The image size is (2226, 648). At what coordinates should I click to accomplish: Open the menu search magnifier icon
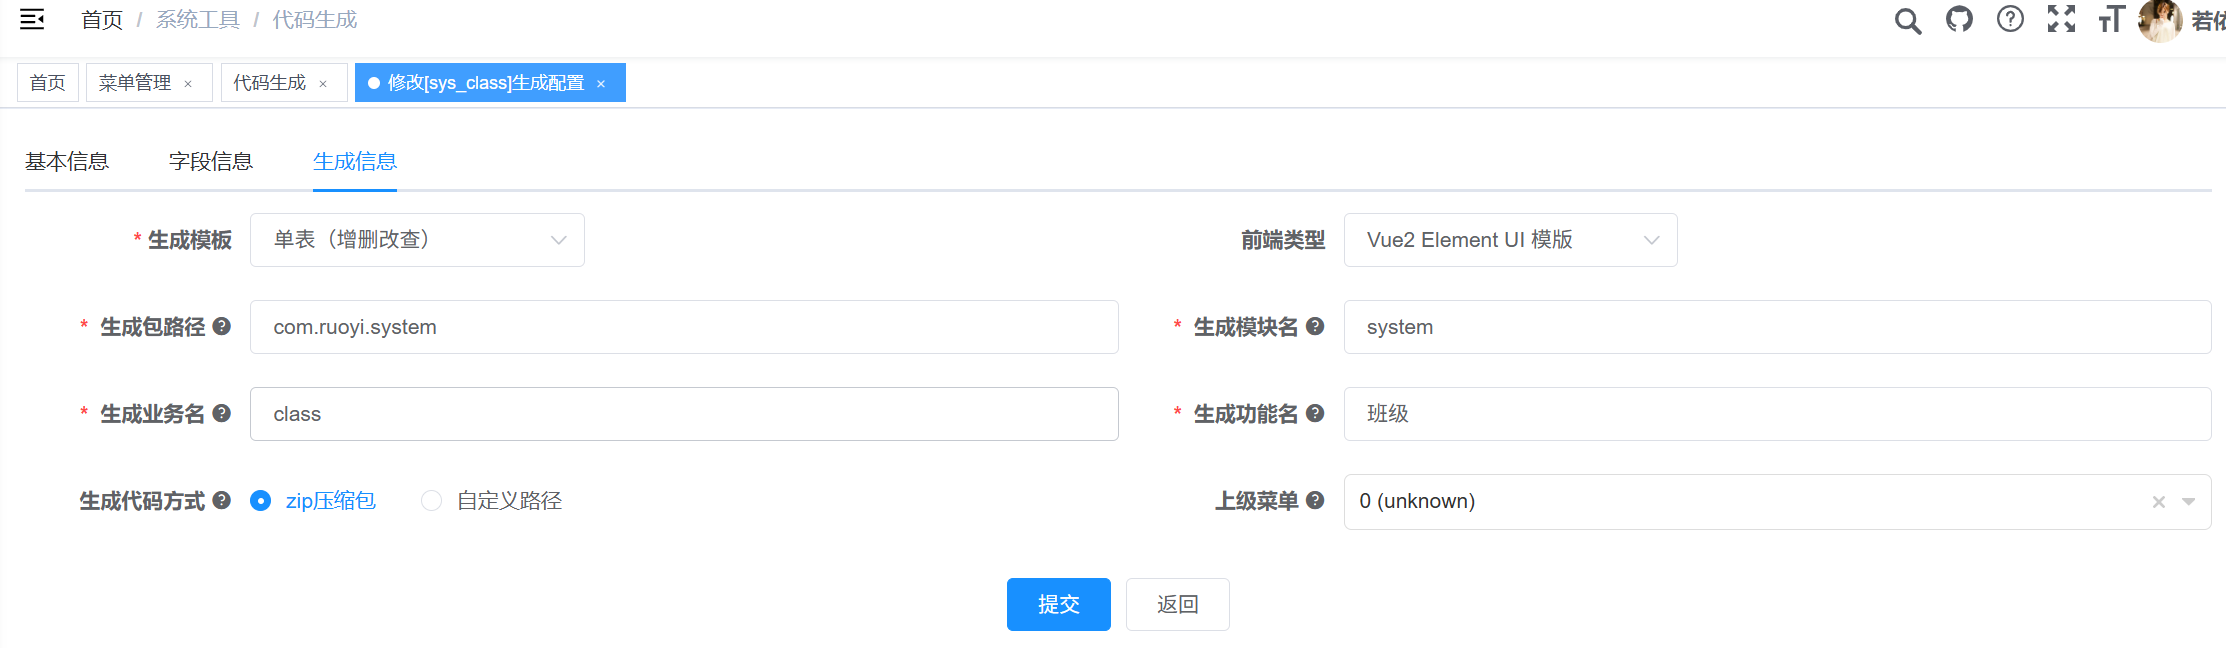1908,20
